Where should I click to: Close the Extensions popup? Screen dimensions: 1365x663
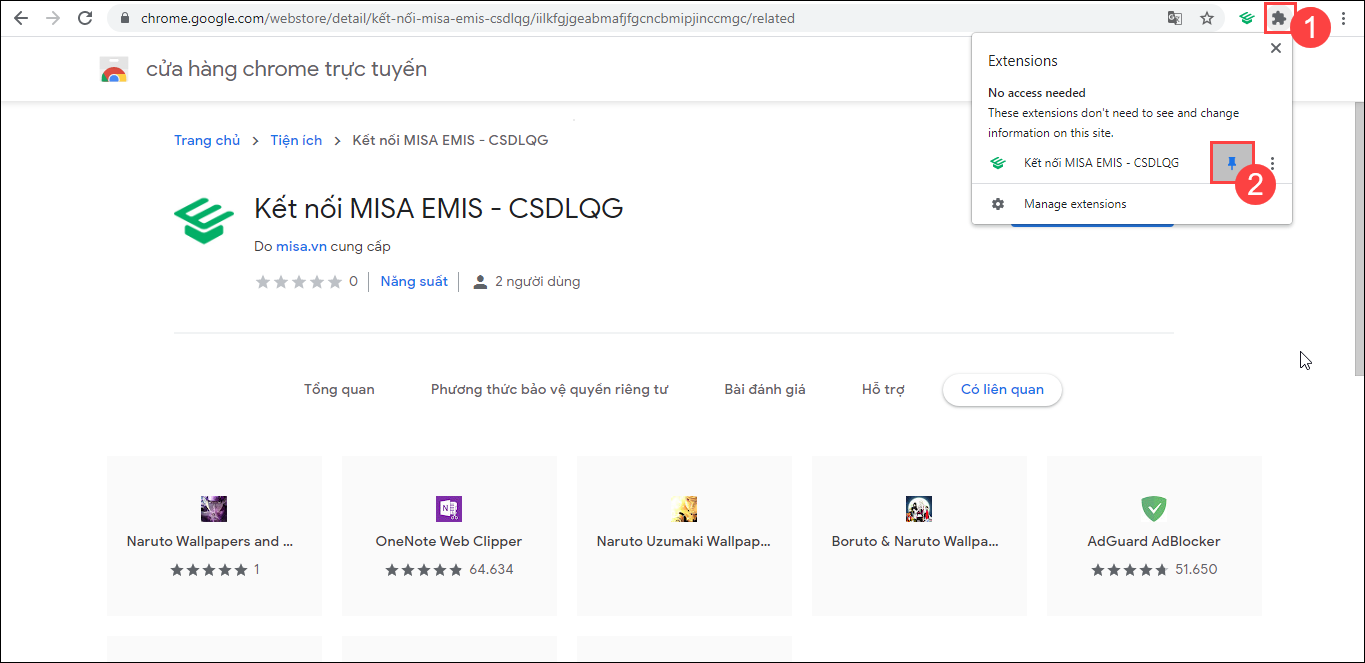1275,48
